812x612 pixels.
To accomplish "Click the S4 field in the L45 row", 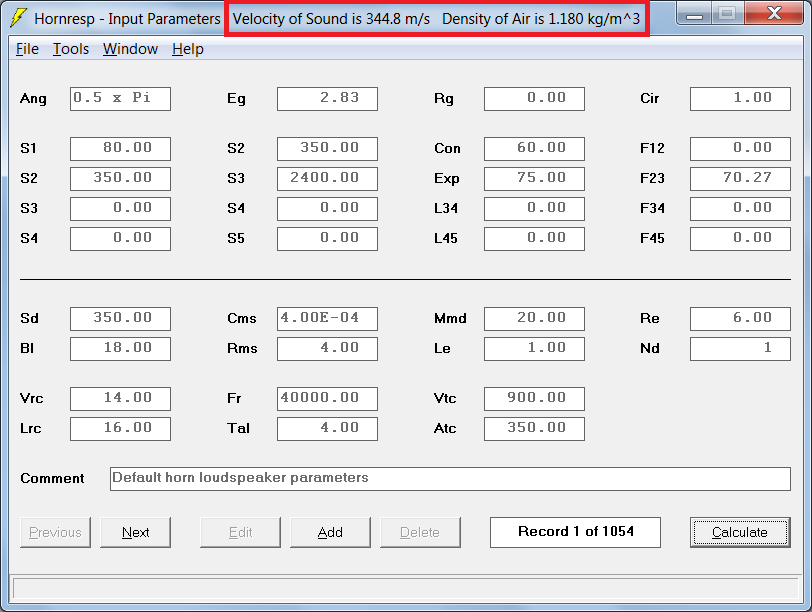I will click(x=120, y=239).
